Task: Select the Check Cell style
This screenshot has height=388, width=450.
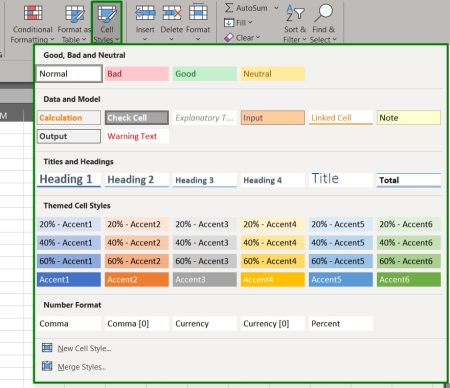Action: point(137,118)
